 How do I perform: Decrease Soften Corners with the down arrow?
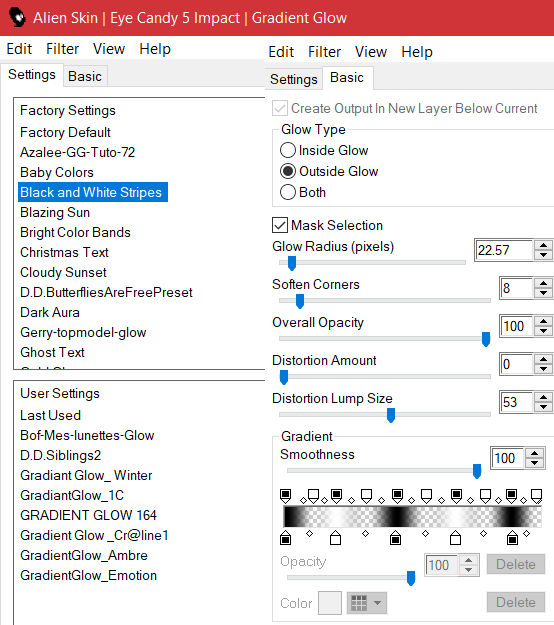point(543,293)
